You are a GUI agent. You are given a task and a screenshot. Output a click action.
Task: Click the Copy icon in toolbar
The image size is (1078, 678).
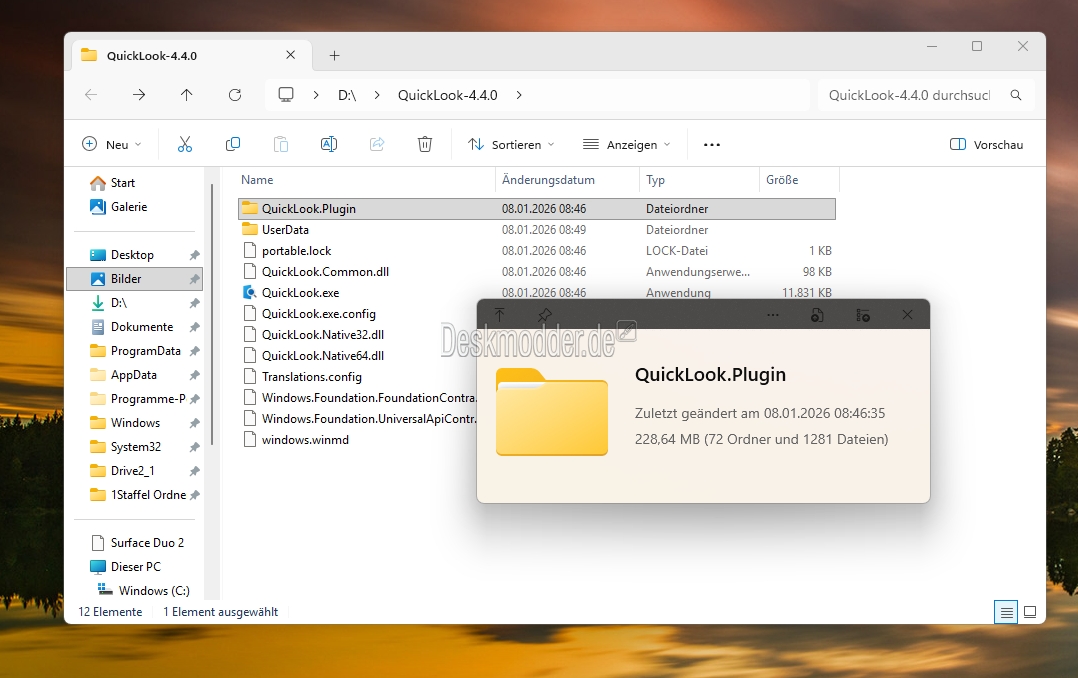pyautogui.click(x=233, y=145)
